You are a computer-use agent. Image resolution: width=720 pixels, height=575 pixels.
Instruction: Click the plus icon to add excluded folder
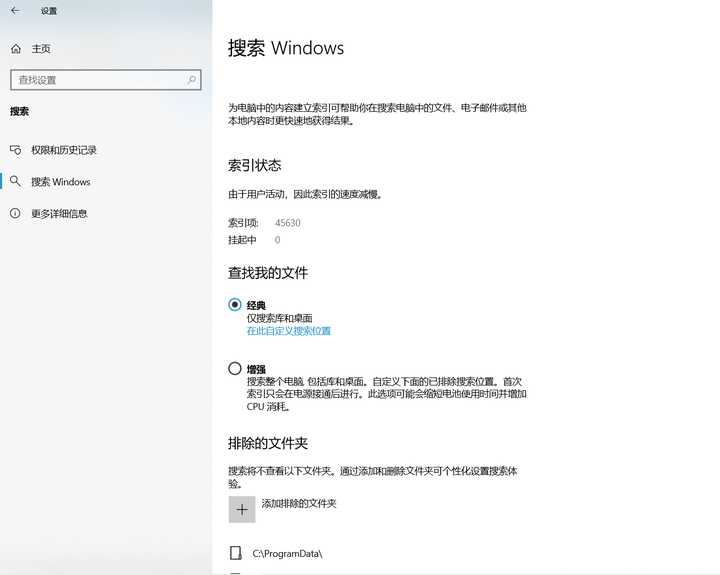[242, 509]
